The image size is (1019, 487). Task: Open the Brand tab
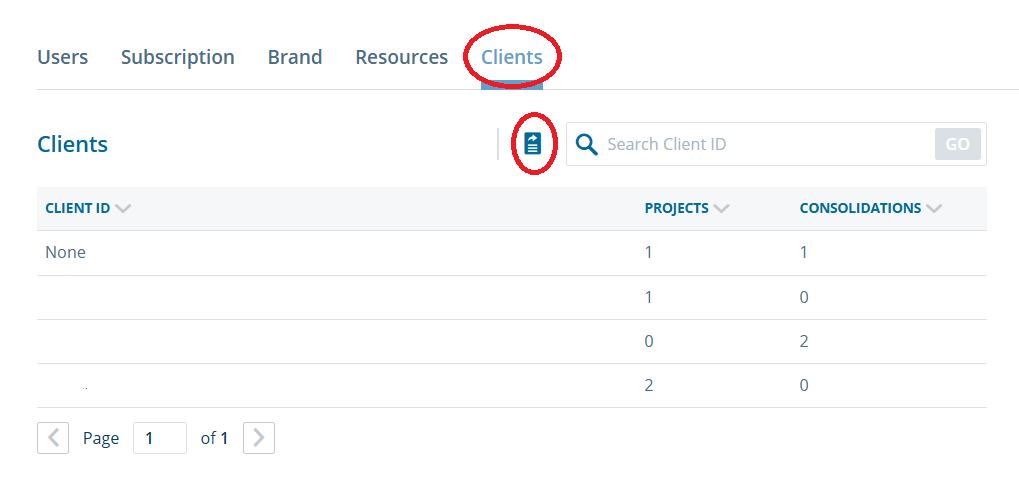(295, 57)
